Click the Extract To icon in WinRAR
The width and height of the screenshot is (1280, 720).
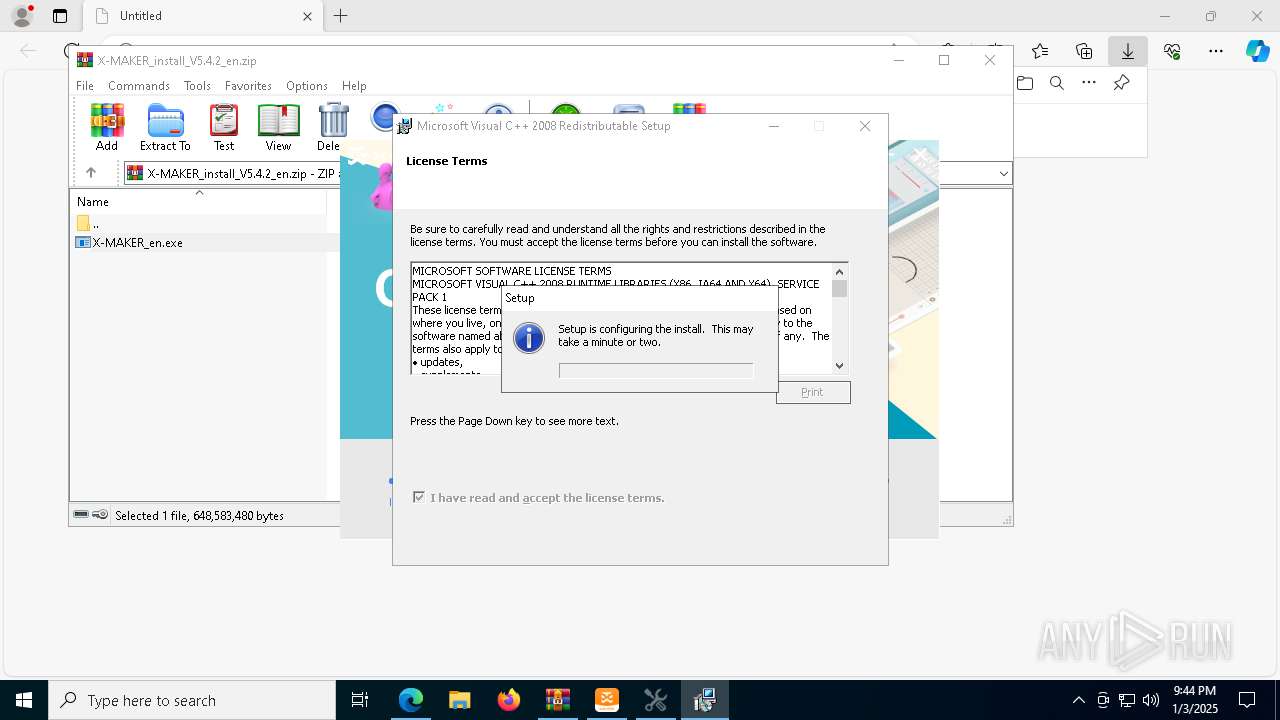pyautogui.click(x=165, y=127)
